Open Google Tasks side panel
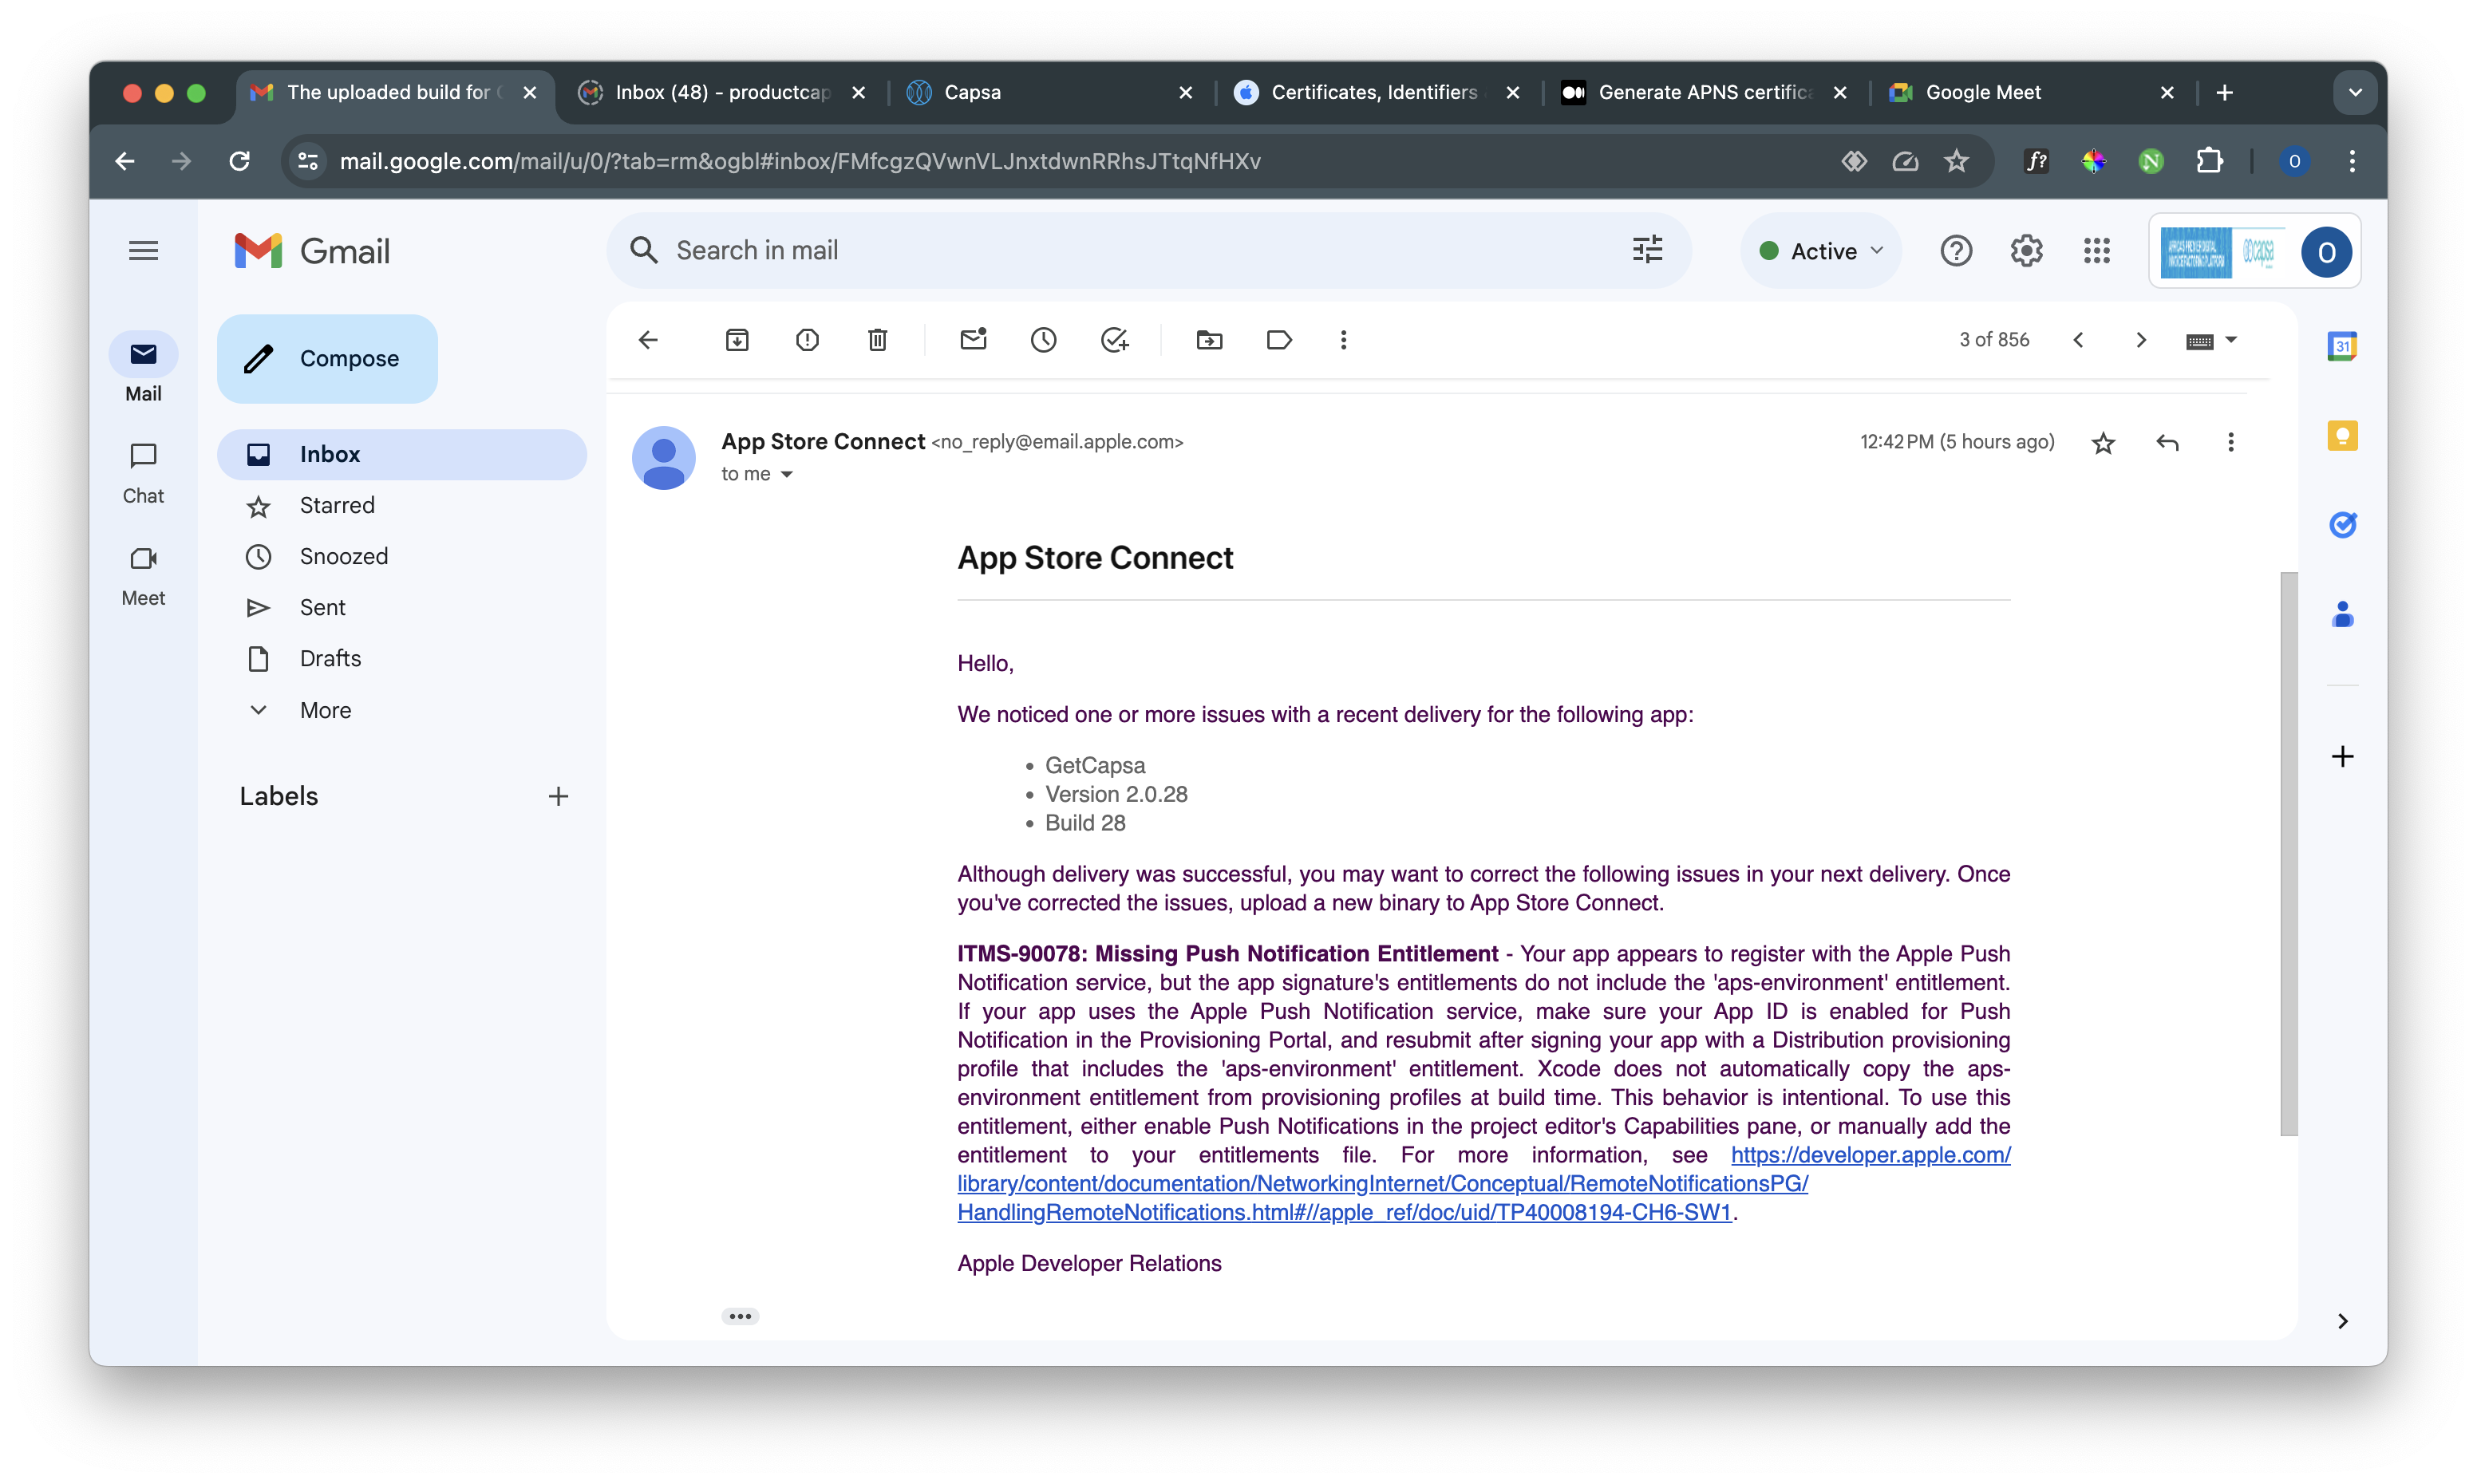2477x1484 pixels. (x=2342, y=525)
